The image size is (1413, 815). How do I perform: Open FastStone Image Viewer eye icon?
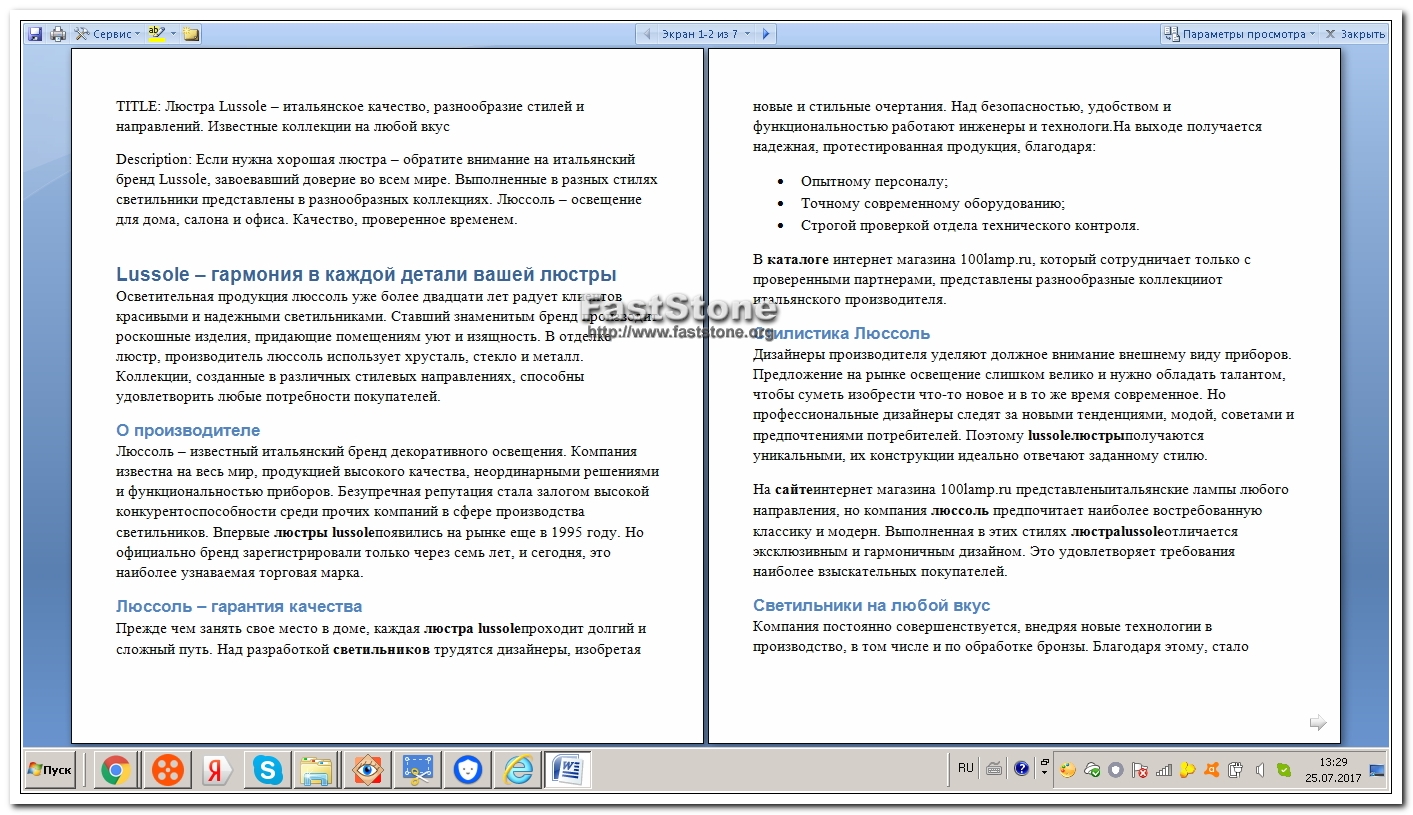[x=367, y=770]
